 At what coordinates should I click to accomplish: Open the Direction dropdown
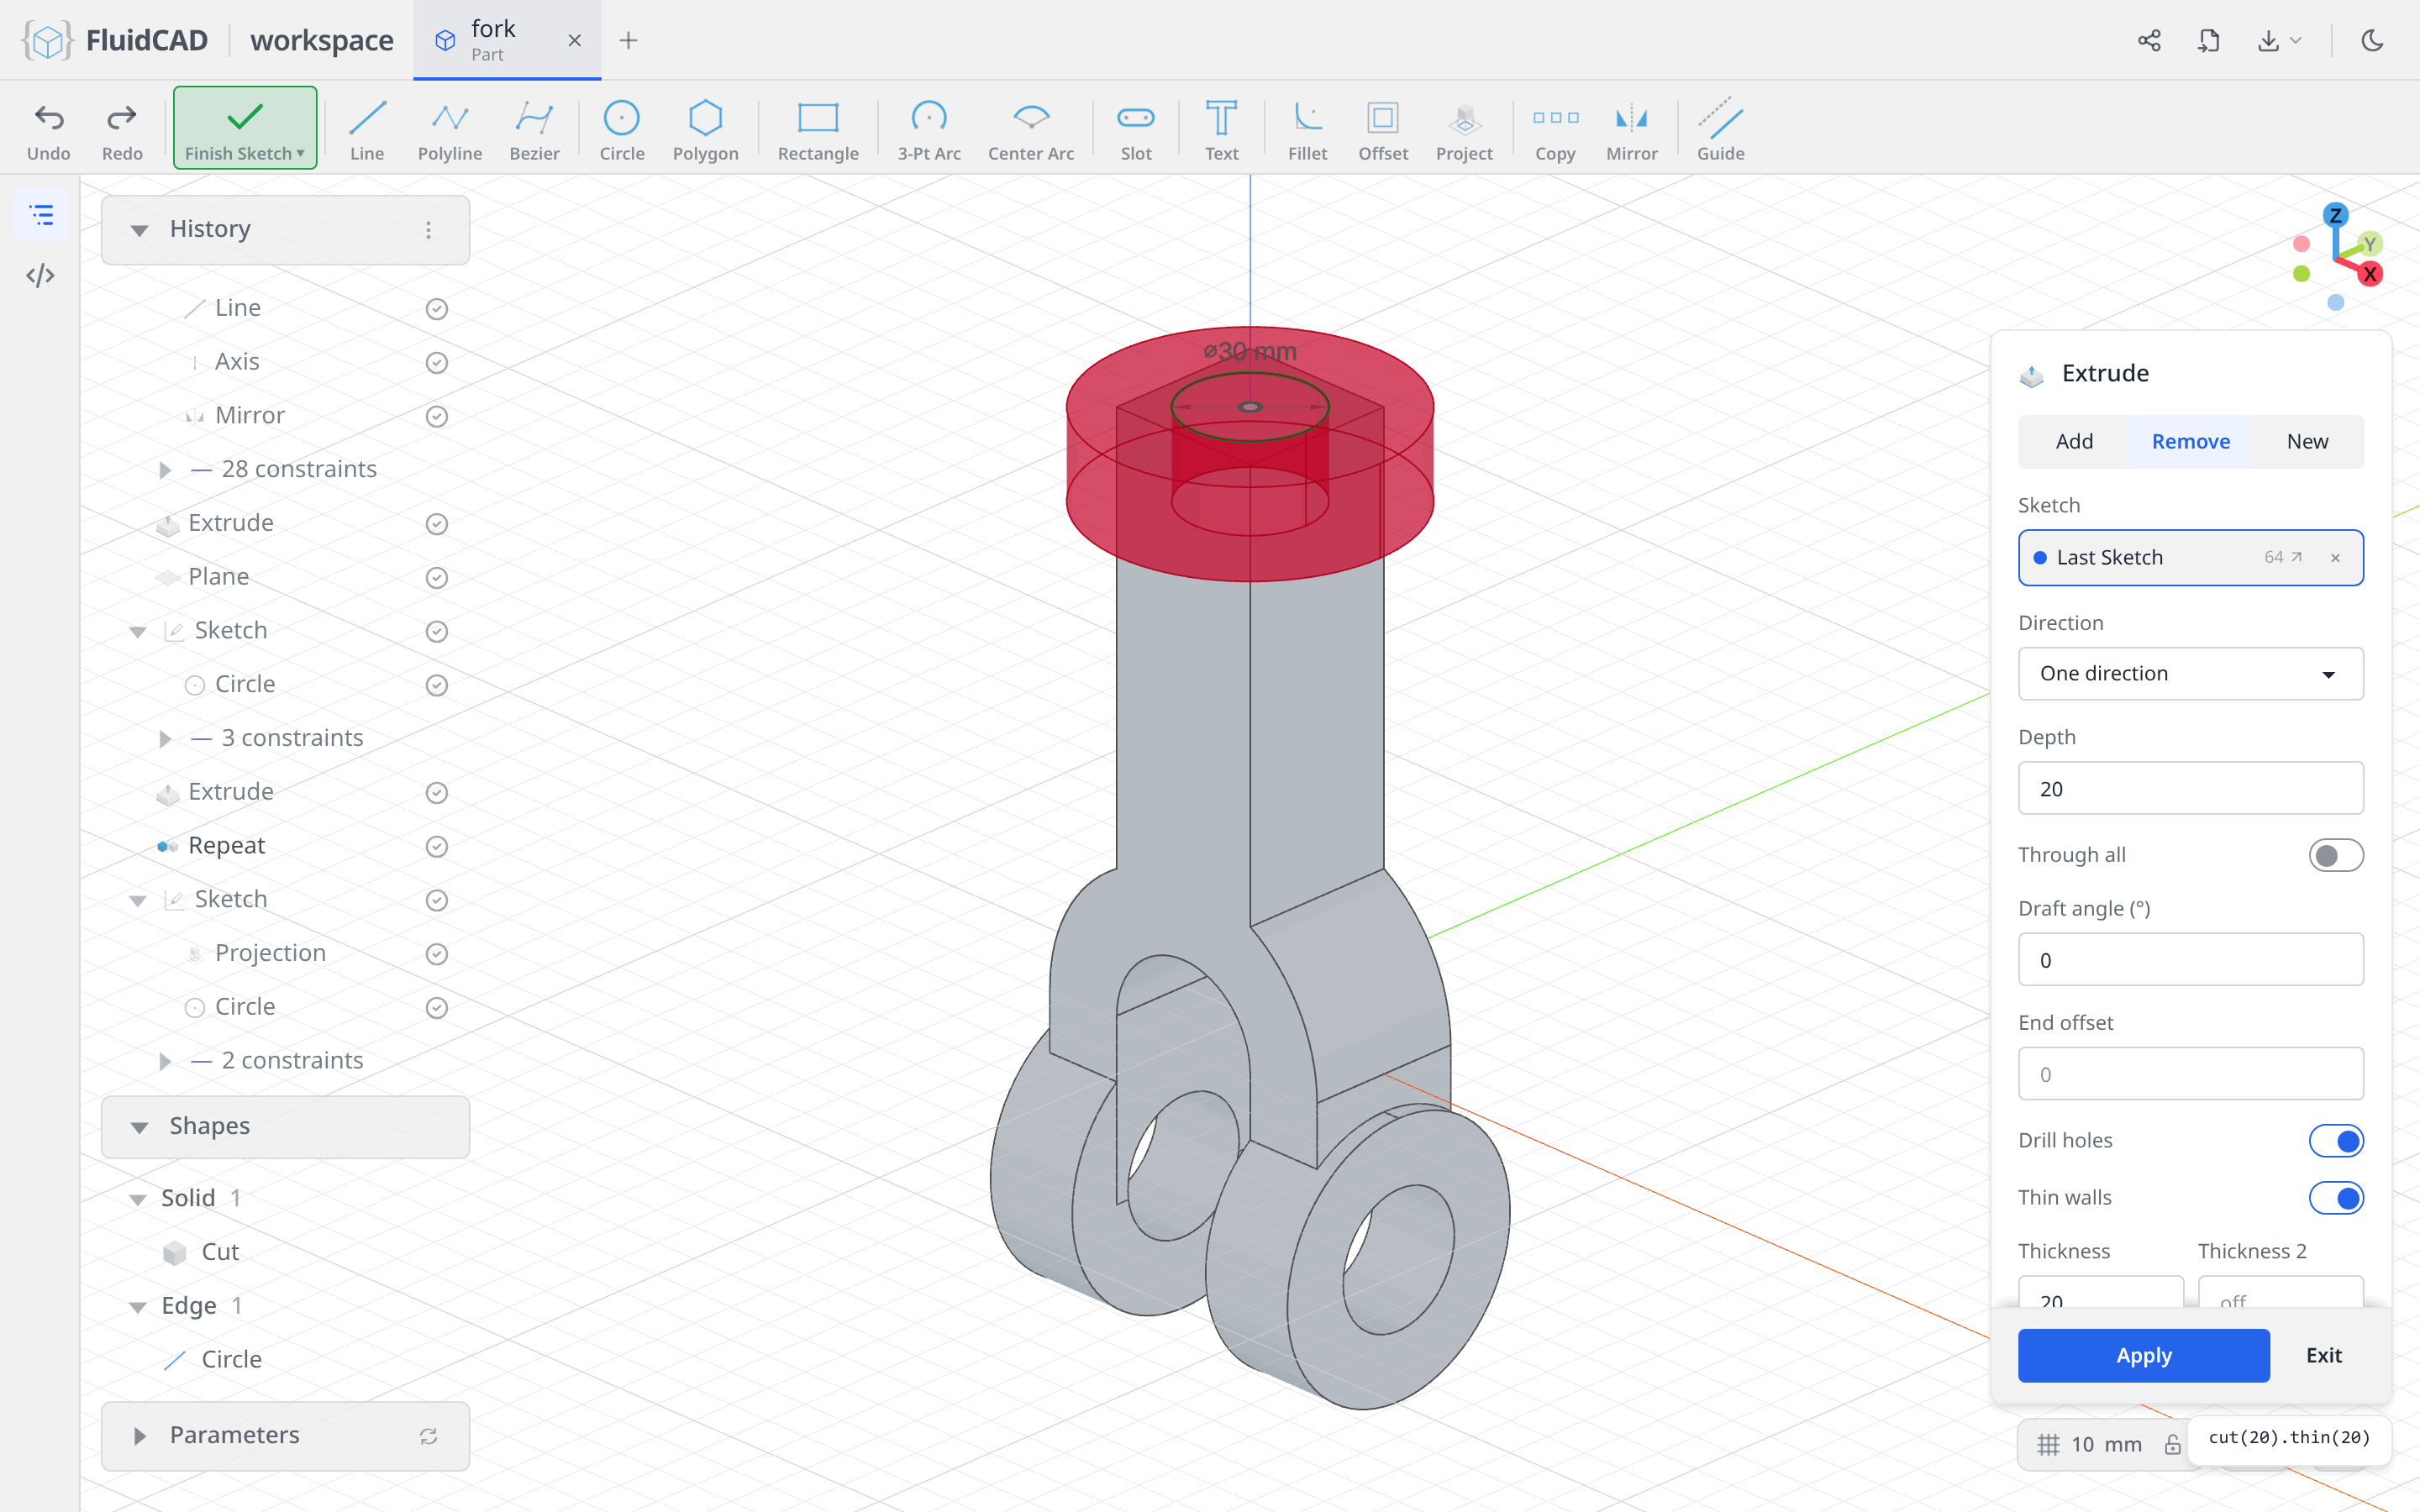(x=2190, y=673)
